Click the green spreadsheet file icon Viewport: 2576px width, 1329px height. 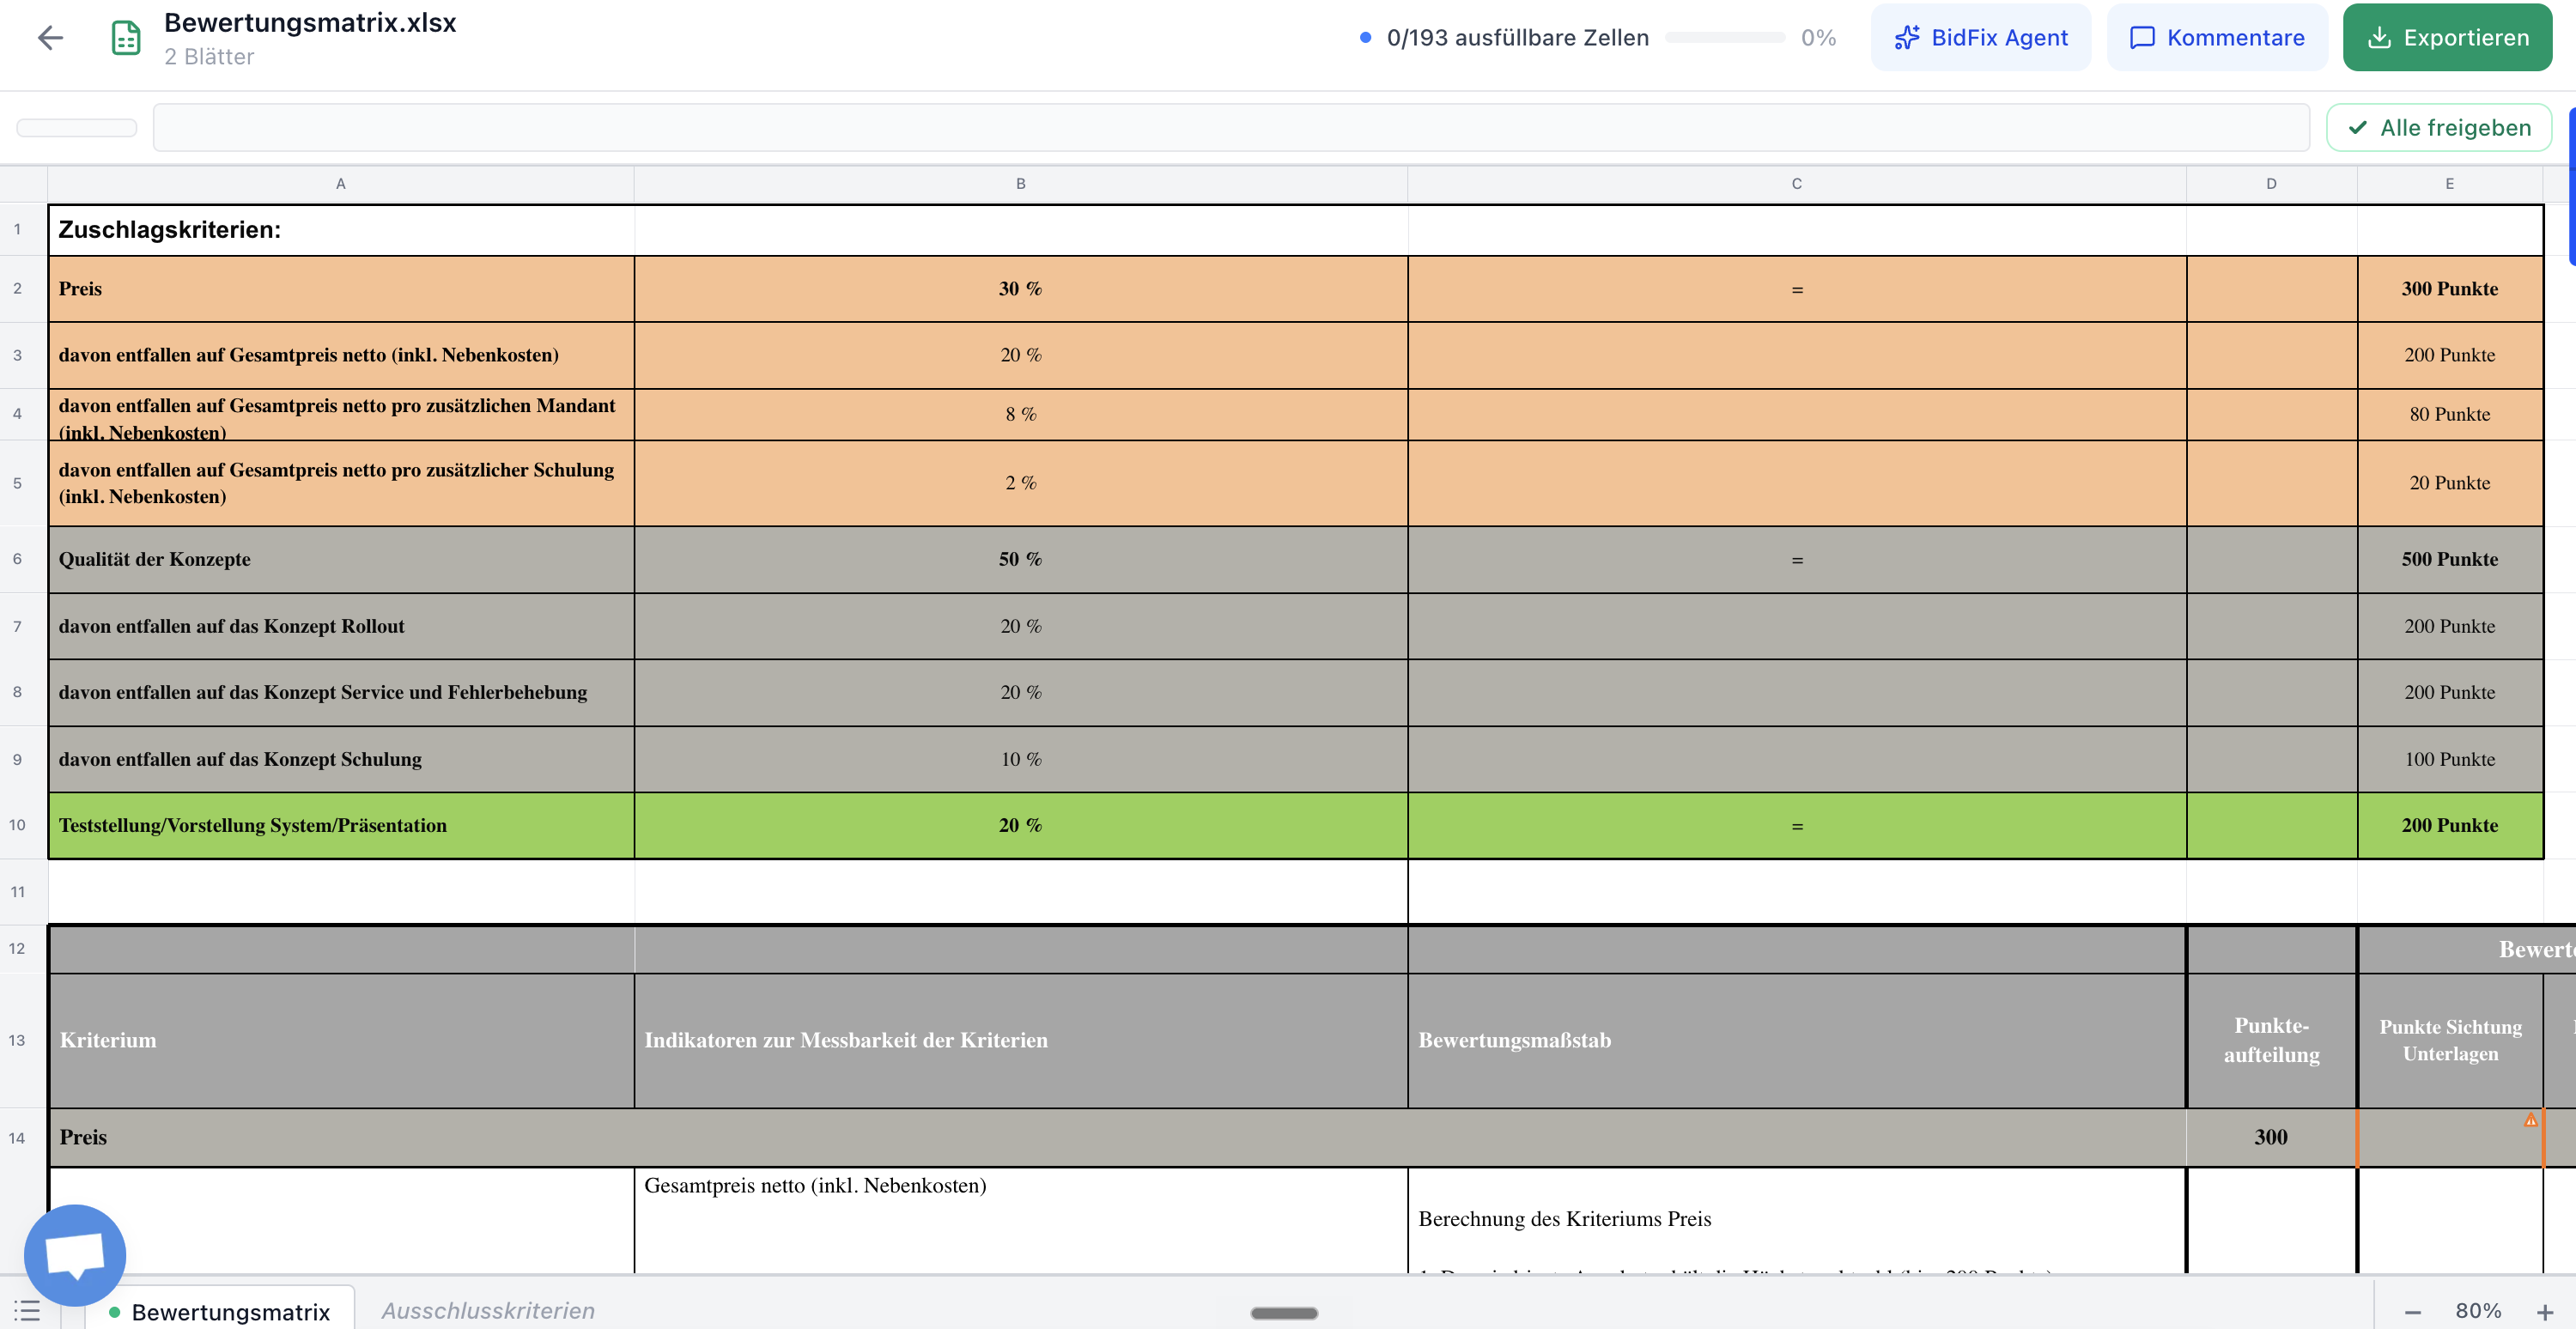(x=126, y=38)
